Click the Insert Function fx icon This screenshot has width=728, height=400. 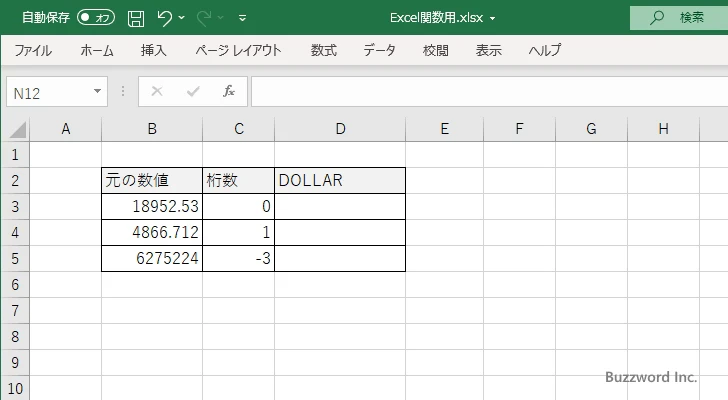[x=229, y=91]
